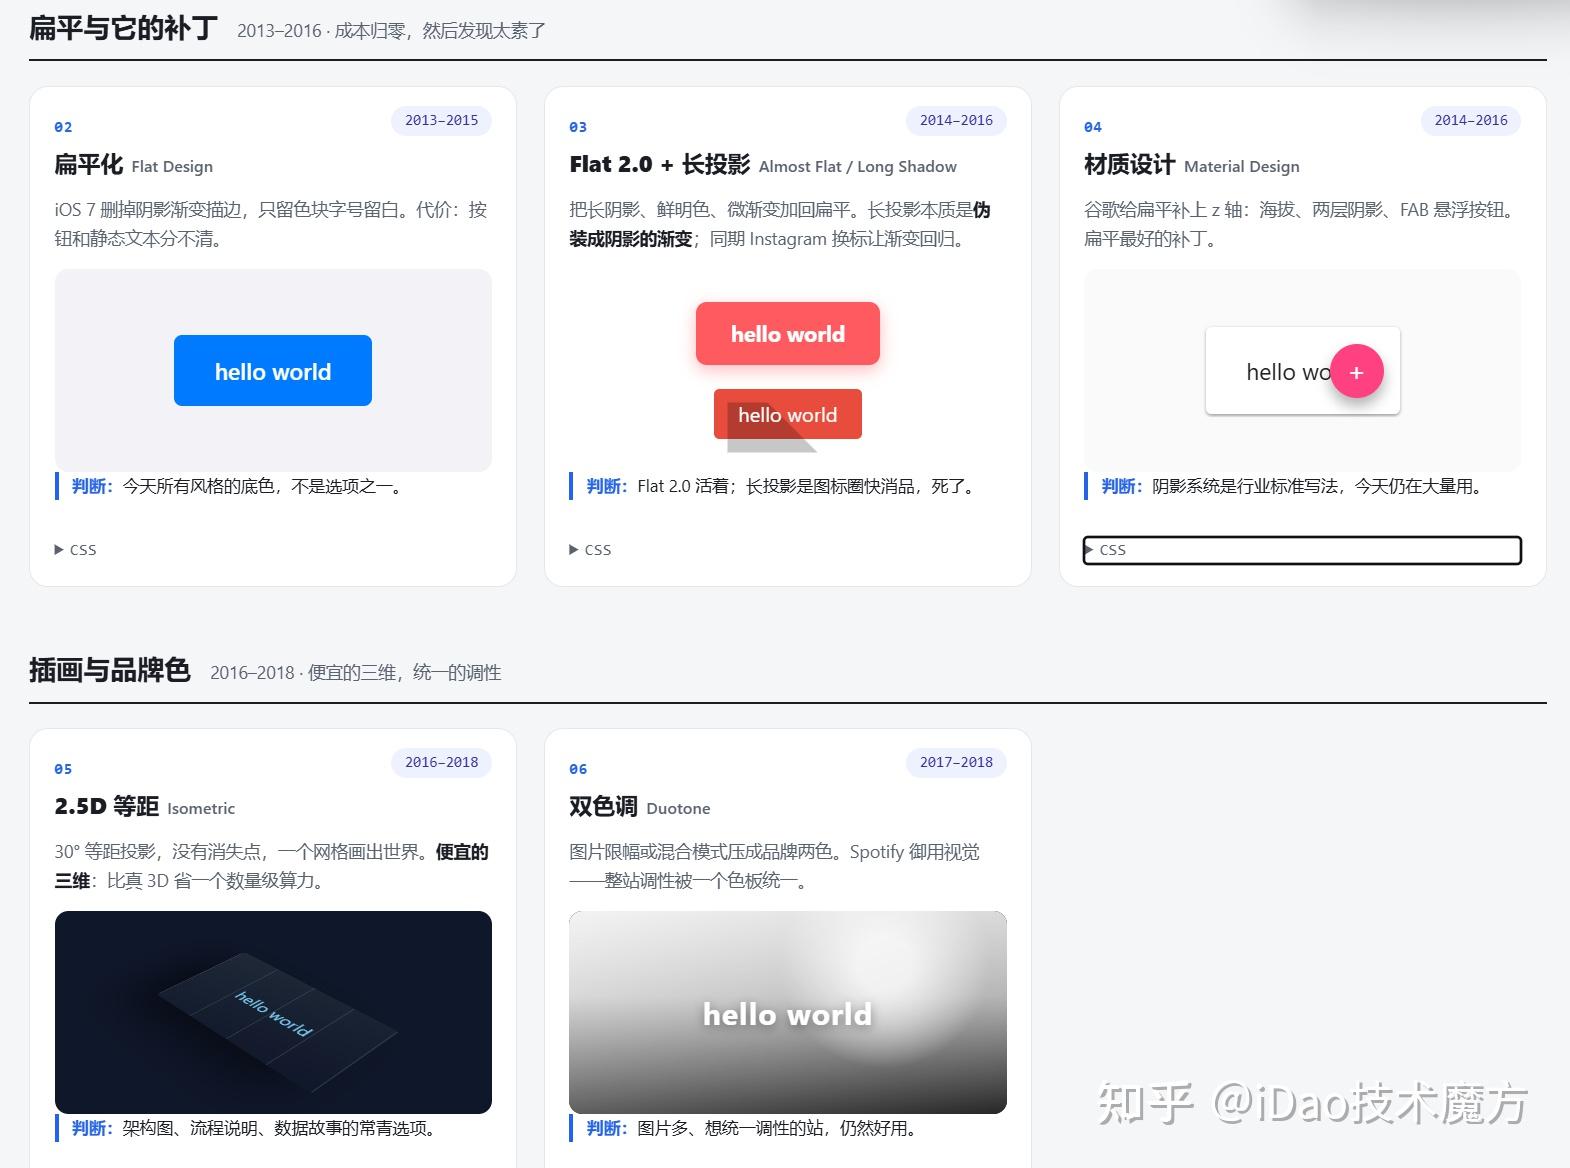The height and width of the screenshot is (1168, 1570).
Task: Click the coral gradient hello world button
Action: [x=788, y=334]
